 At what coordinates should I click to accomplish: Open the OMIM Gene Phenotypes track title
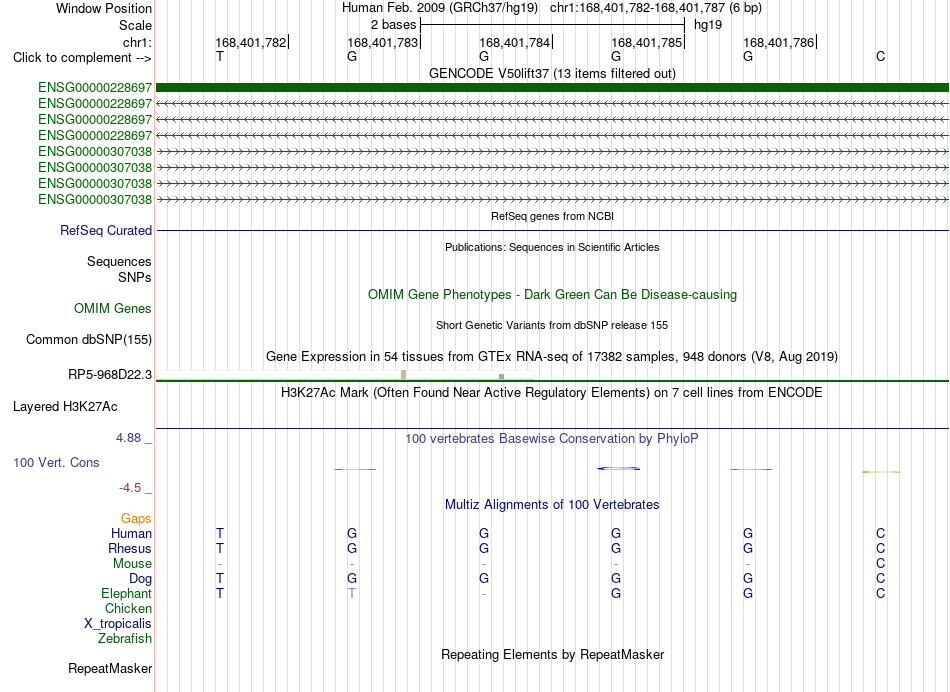click(552, 294)
